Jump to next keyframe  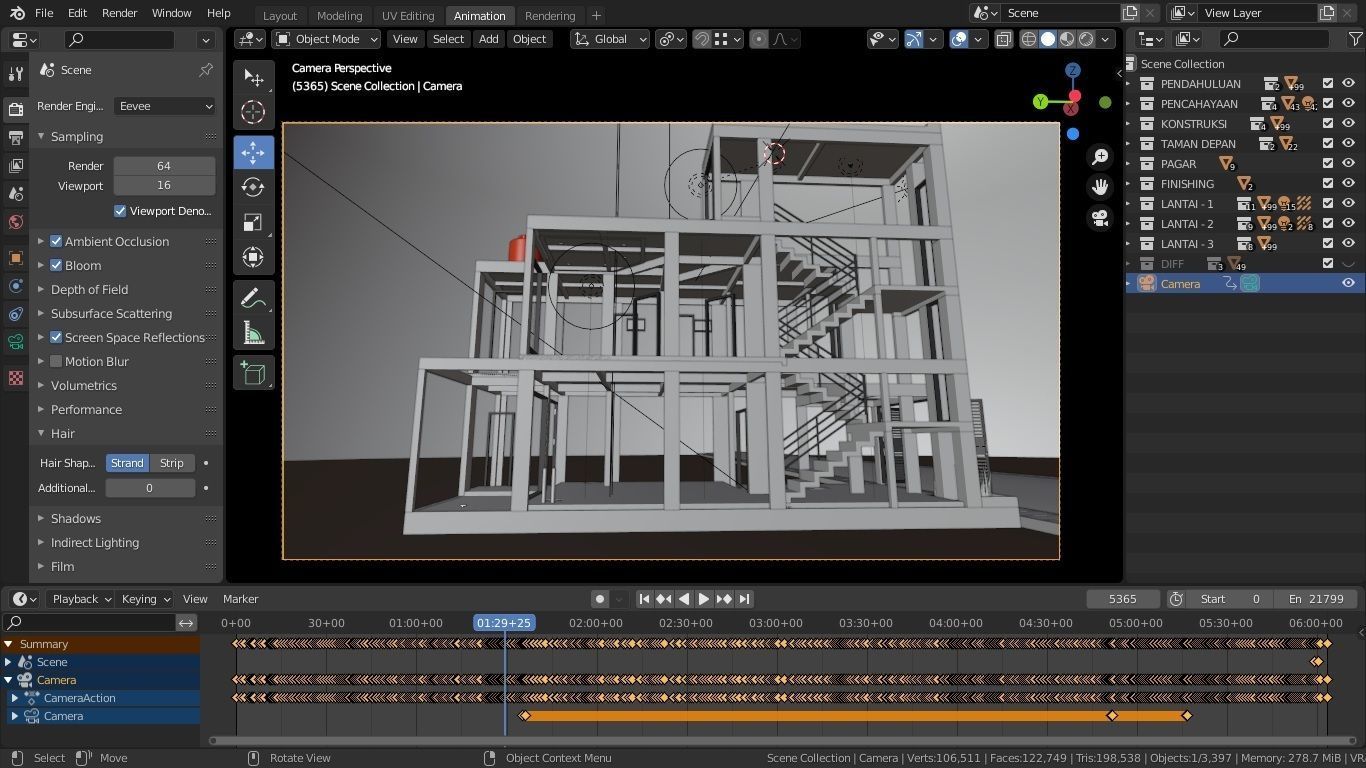click(x=724, y=599)
